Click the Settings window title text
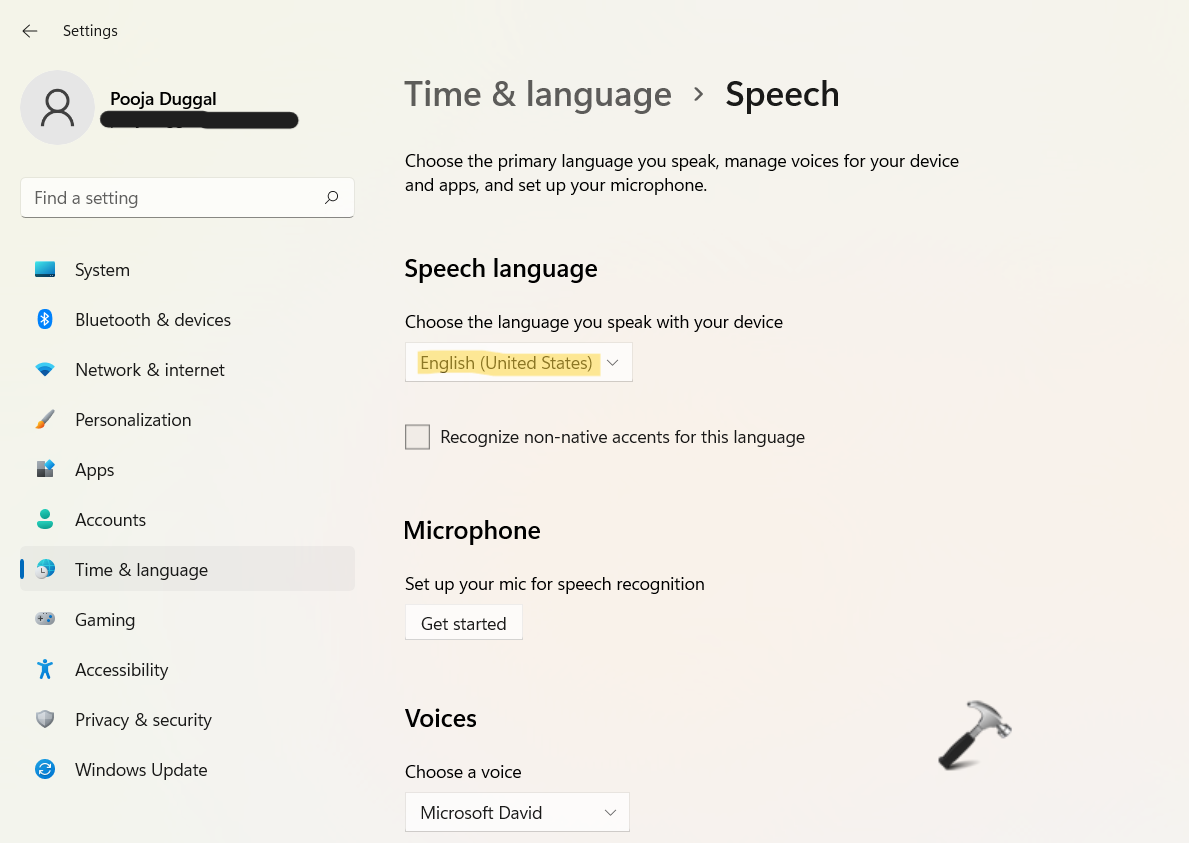Viewport: 1189px width, 843px height. pos(90,31)
